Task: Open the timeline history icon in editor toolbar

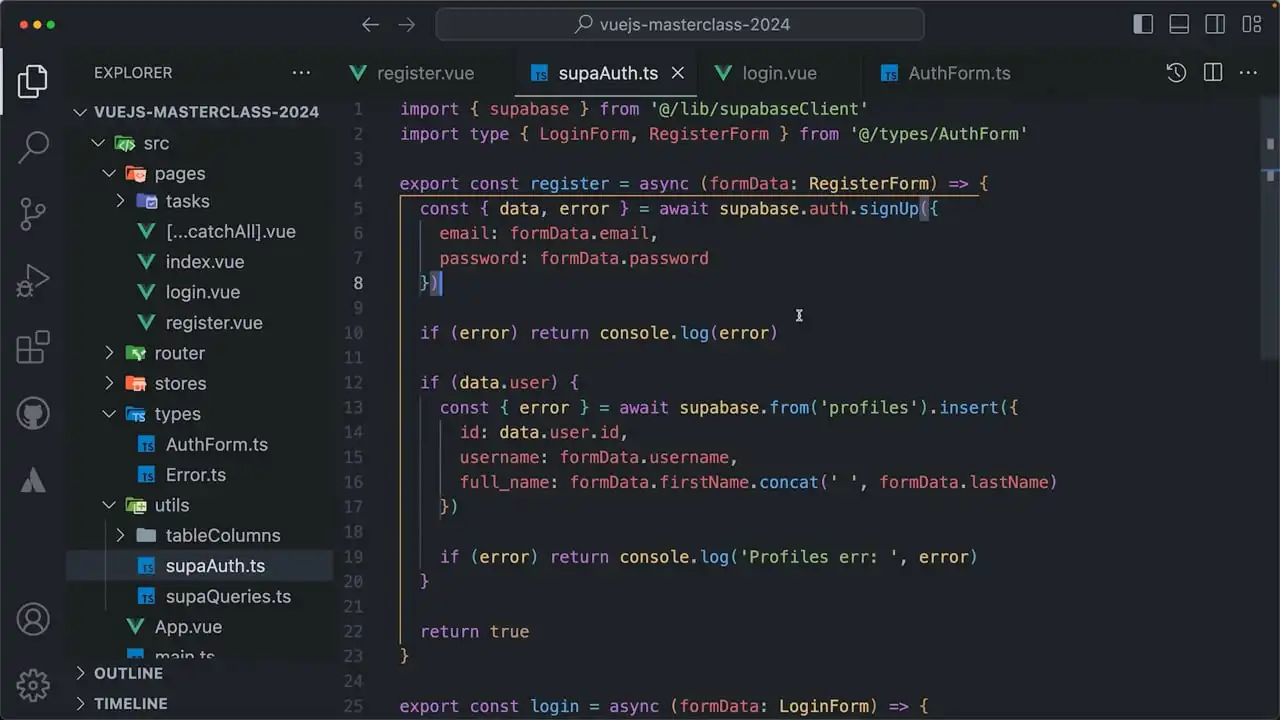Action: 1176,73
